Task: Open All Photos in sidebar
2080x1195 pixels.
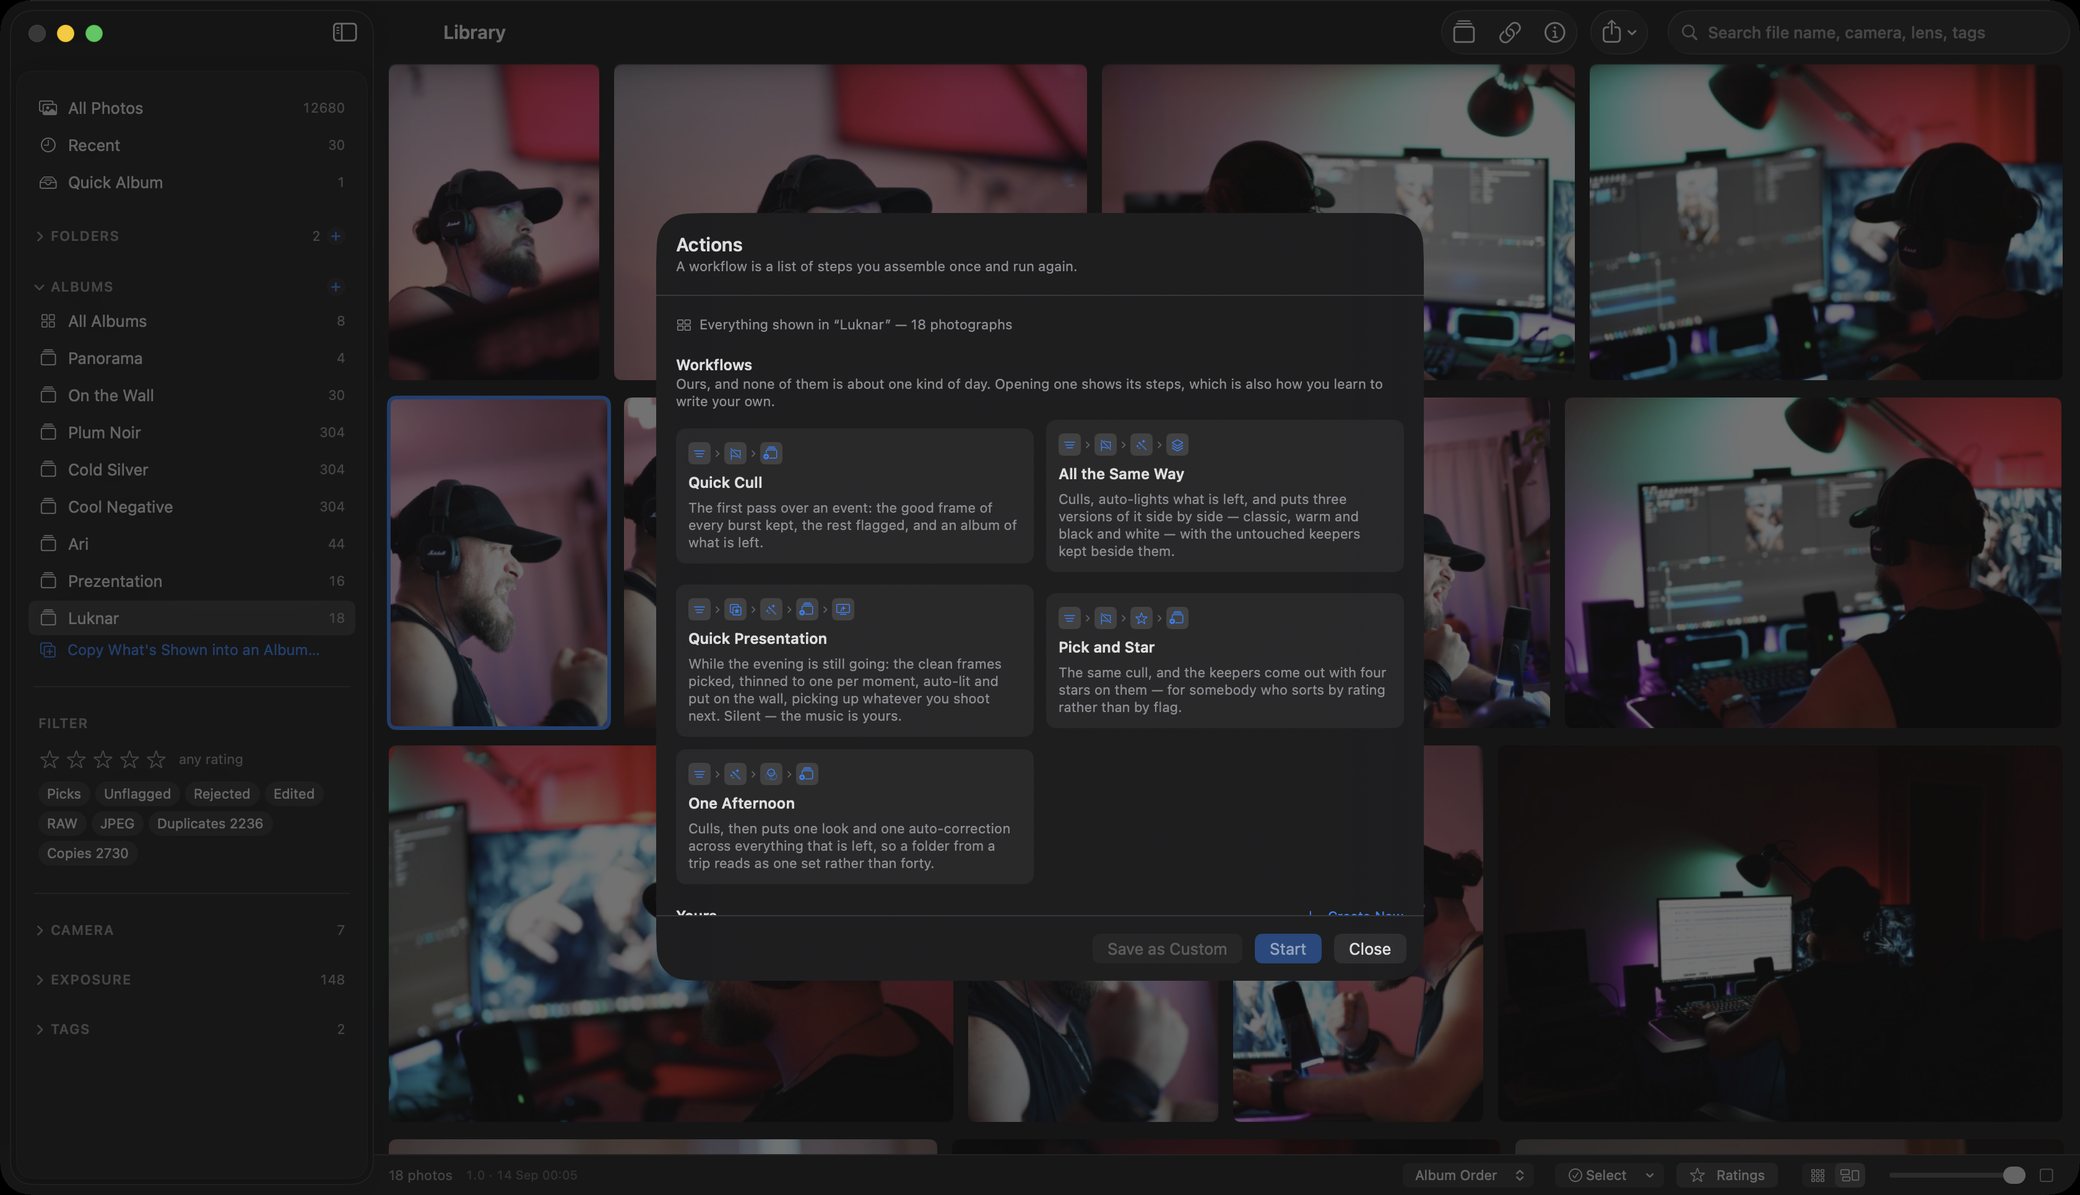Action: (x=191, y=108)
